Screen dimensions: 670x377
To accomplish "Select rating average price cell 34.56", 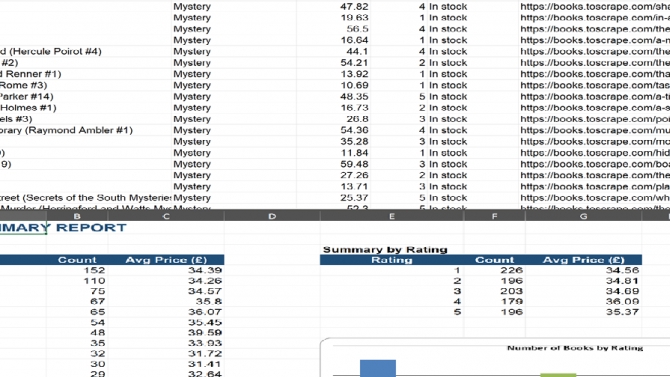I will tap(583, 270).
